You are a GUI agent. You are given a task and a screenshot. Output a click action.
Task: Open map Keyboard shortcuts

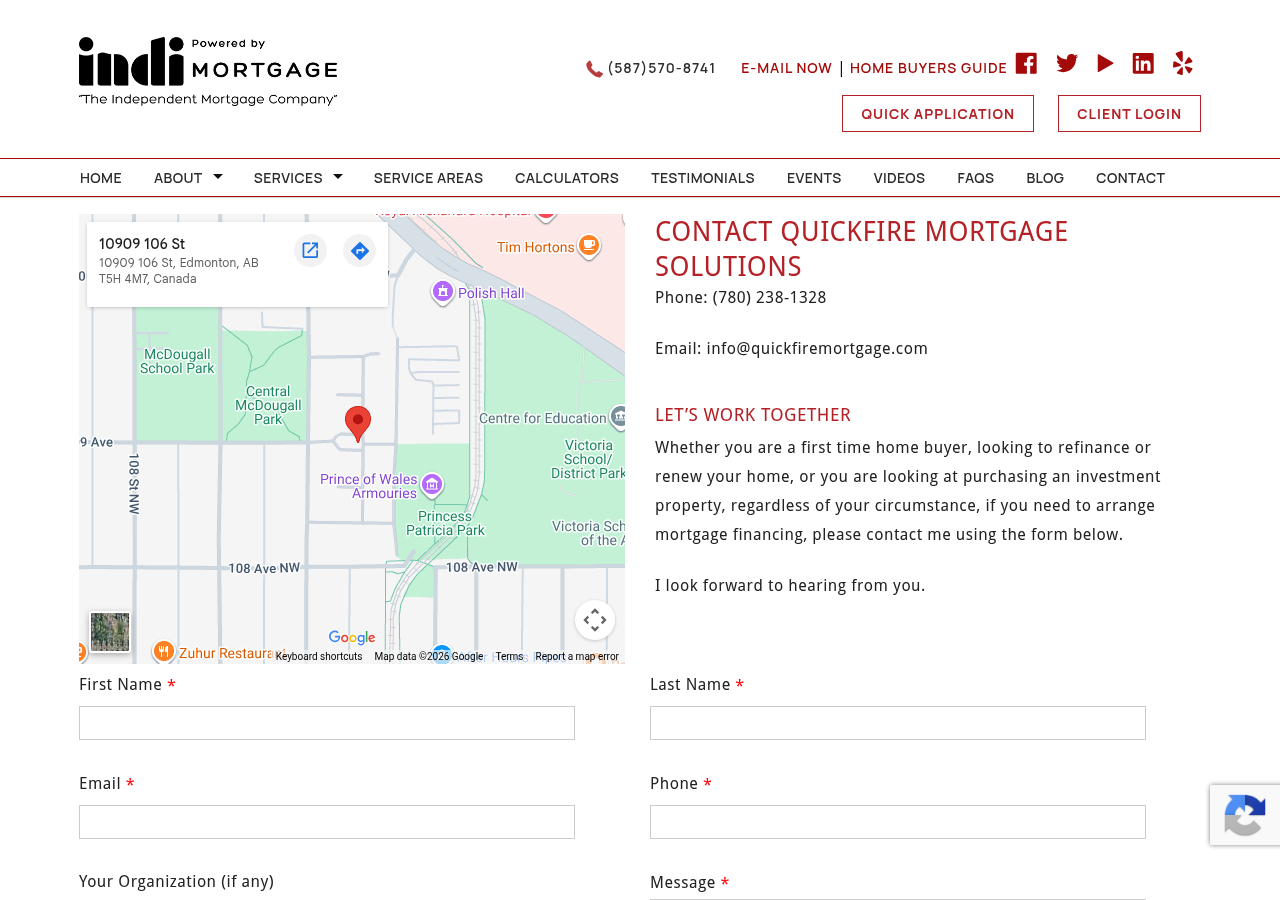point(319,657)
